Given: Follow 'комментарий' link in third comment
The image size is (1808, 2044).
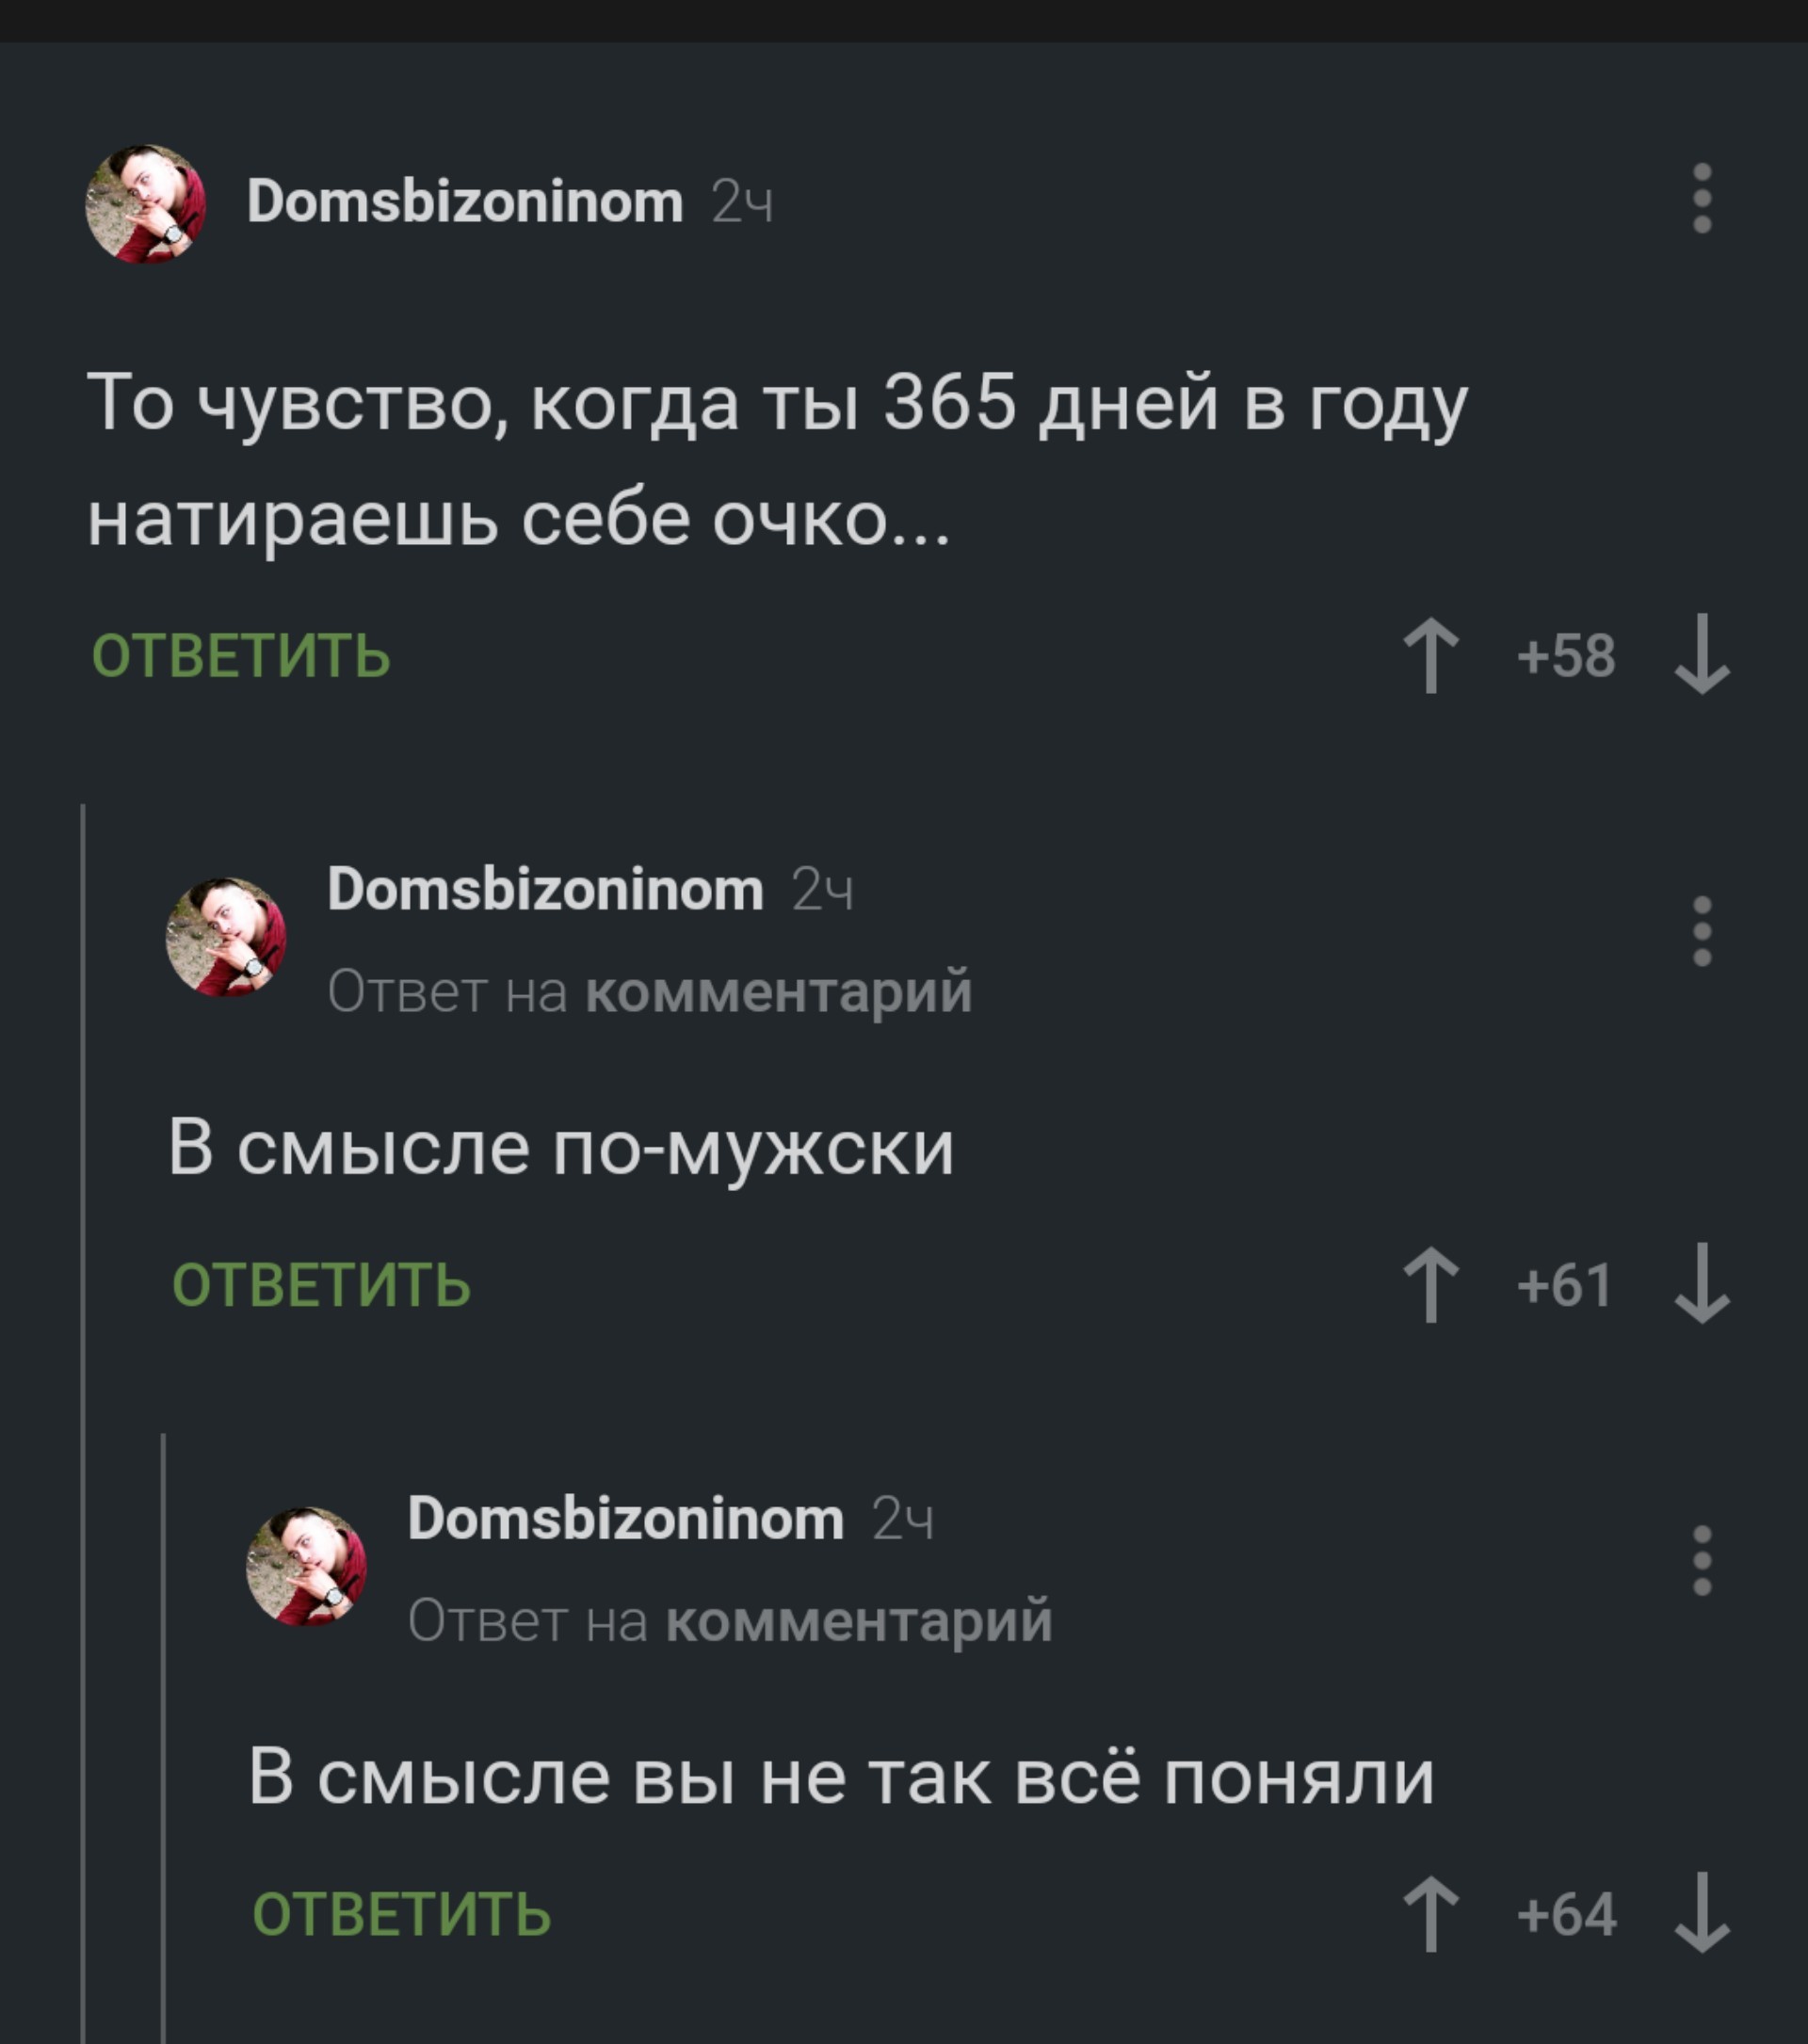Looking at the screenshot, I should 859,1621.
